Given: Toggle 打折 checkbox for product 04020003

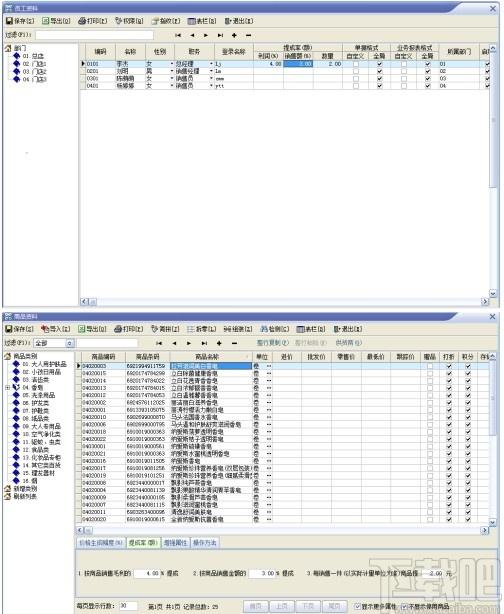Looking at the screenshot, I should pos(449,366).
